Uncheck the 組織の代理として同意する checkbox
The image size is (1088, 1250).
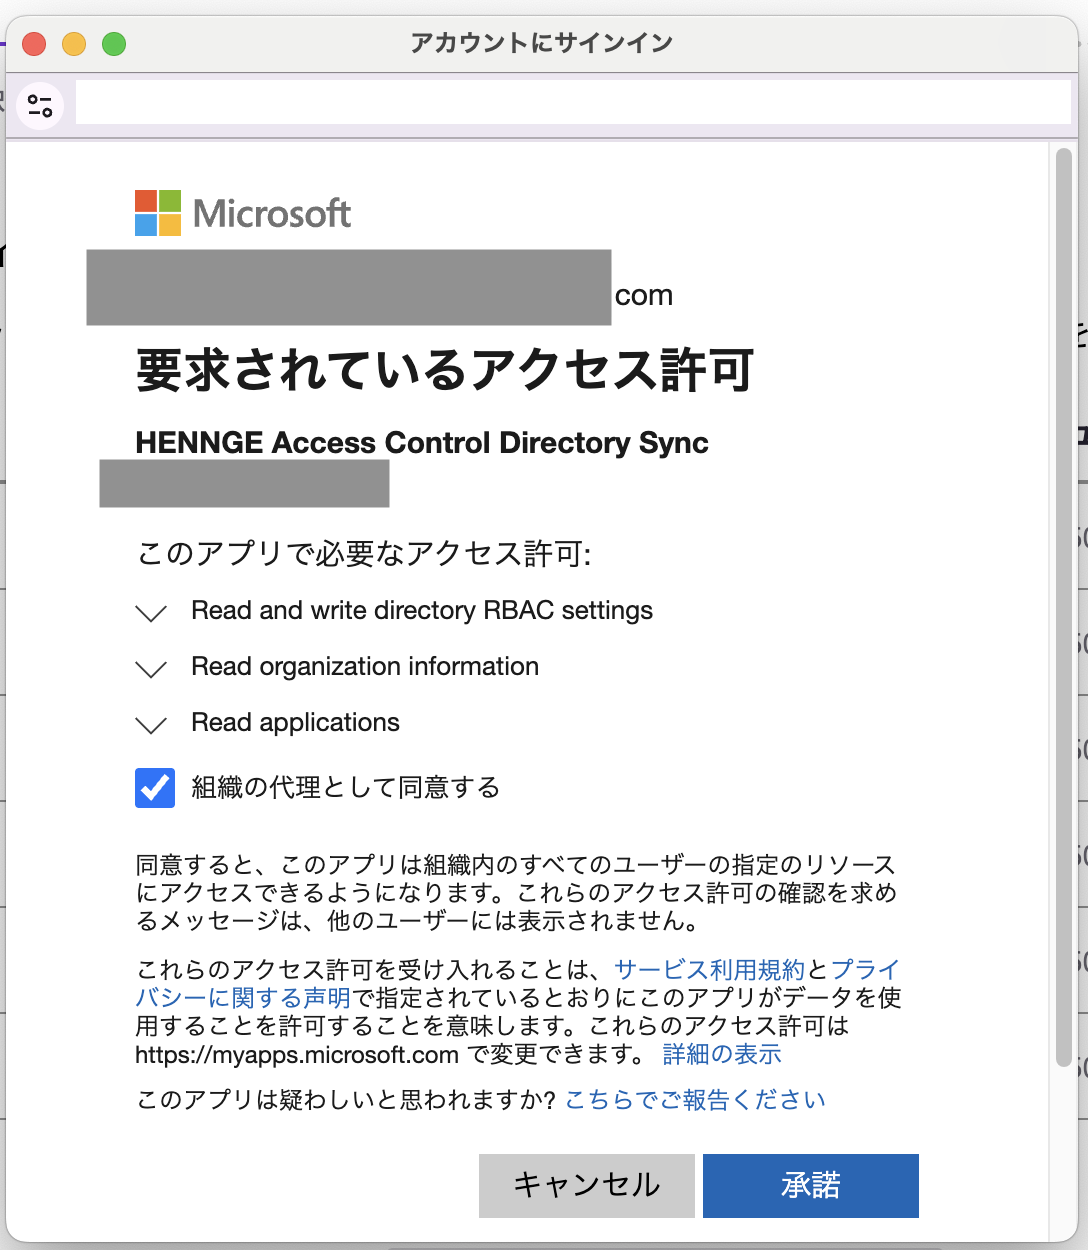tap(153, 788)
